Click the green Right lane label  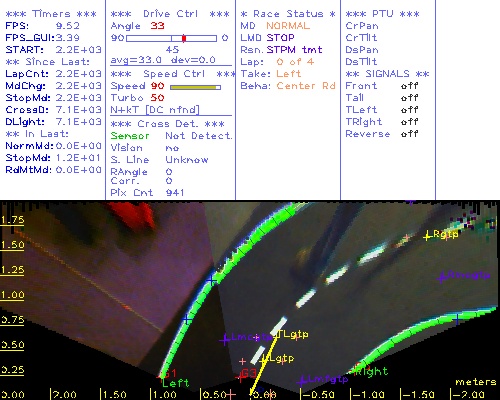[371, 371]
